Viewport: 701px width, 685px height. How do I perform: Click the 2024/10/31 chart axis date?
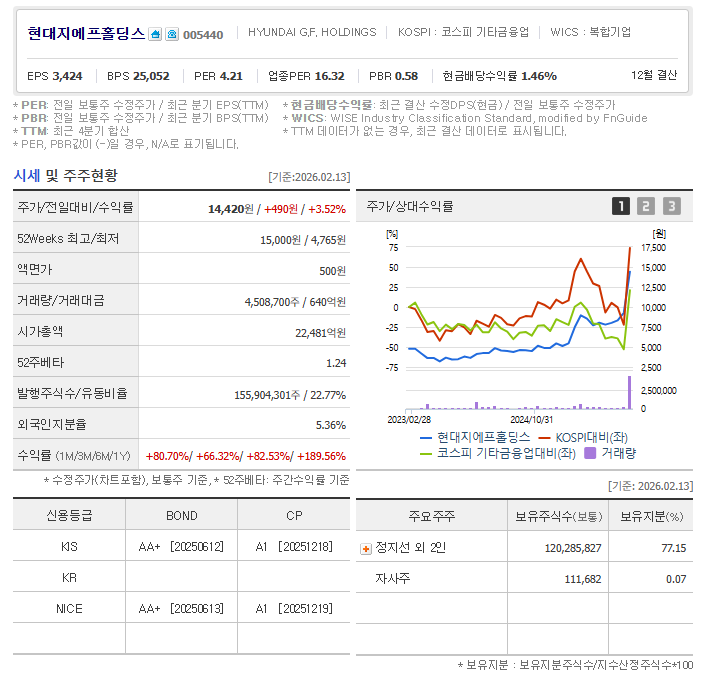532,420
